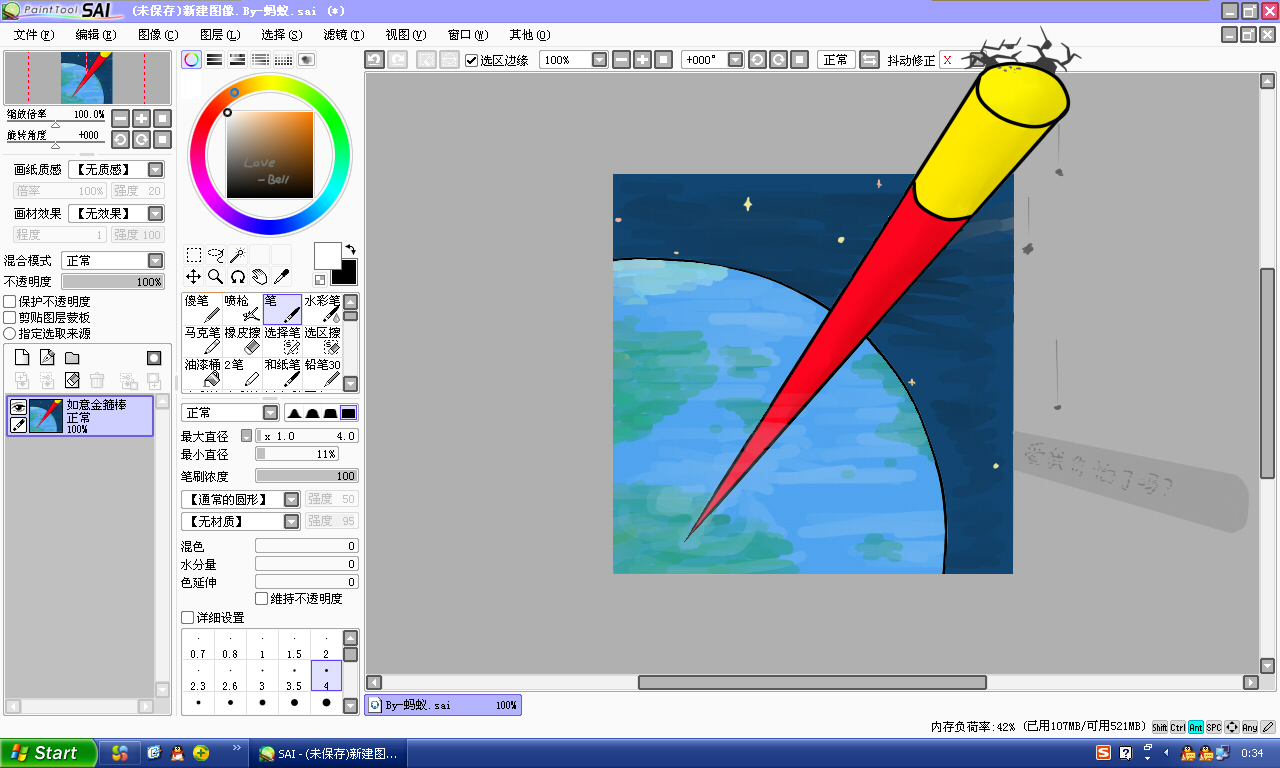Viewport: 1280px width, 768px height.
Task: Activate the lasso selection tool
Action: point(216,255)
